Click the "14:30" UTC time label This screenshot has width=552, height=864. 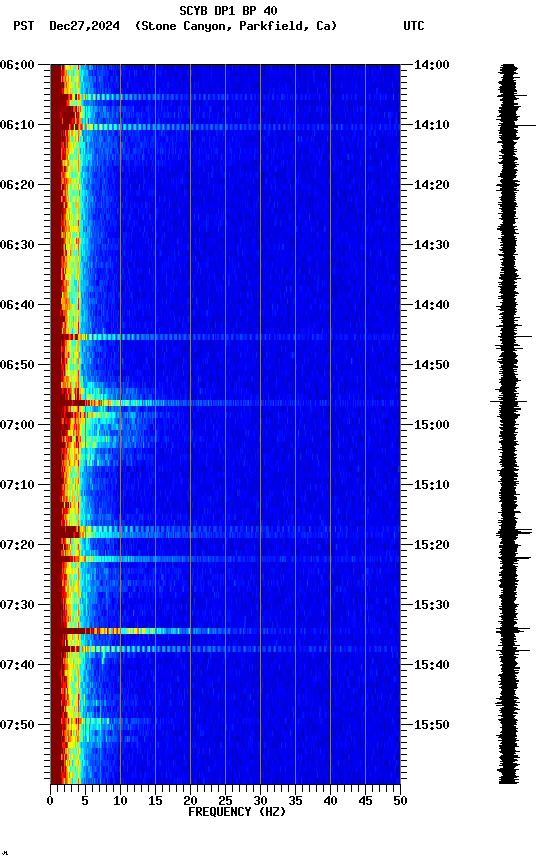point(432,245)
